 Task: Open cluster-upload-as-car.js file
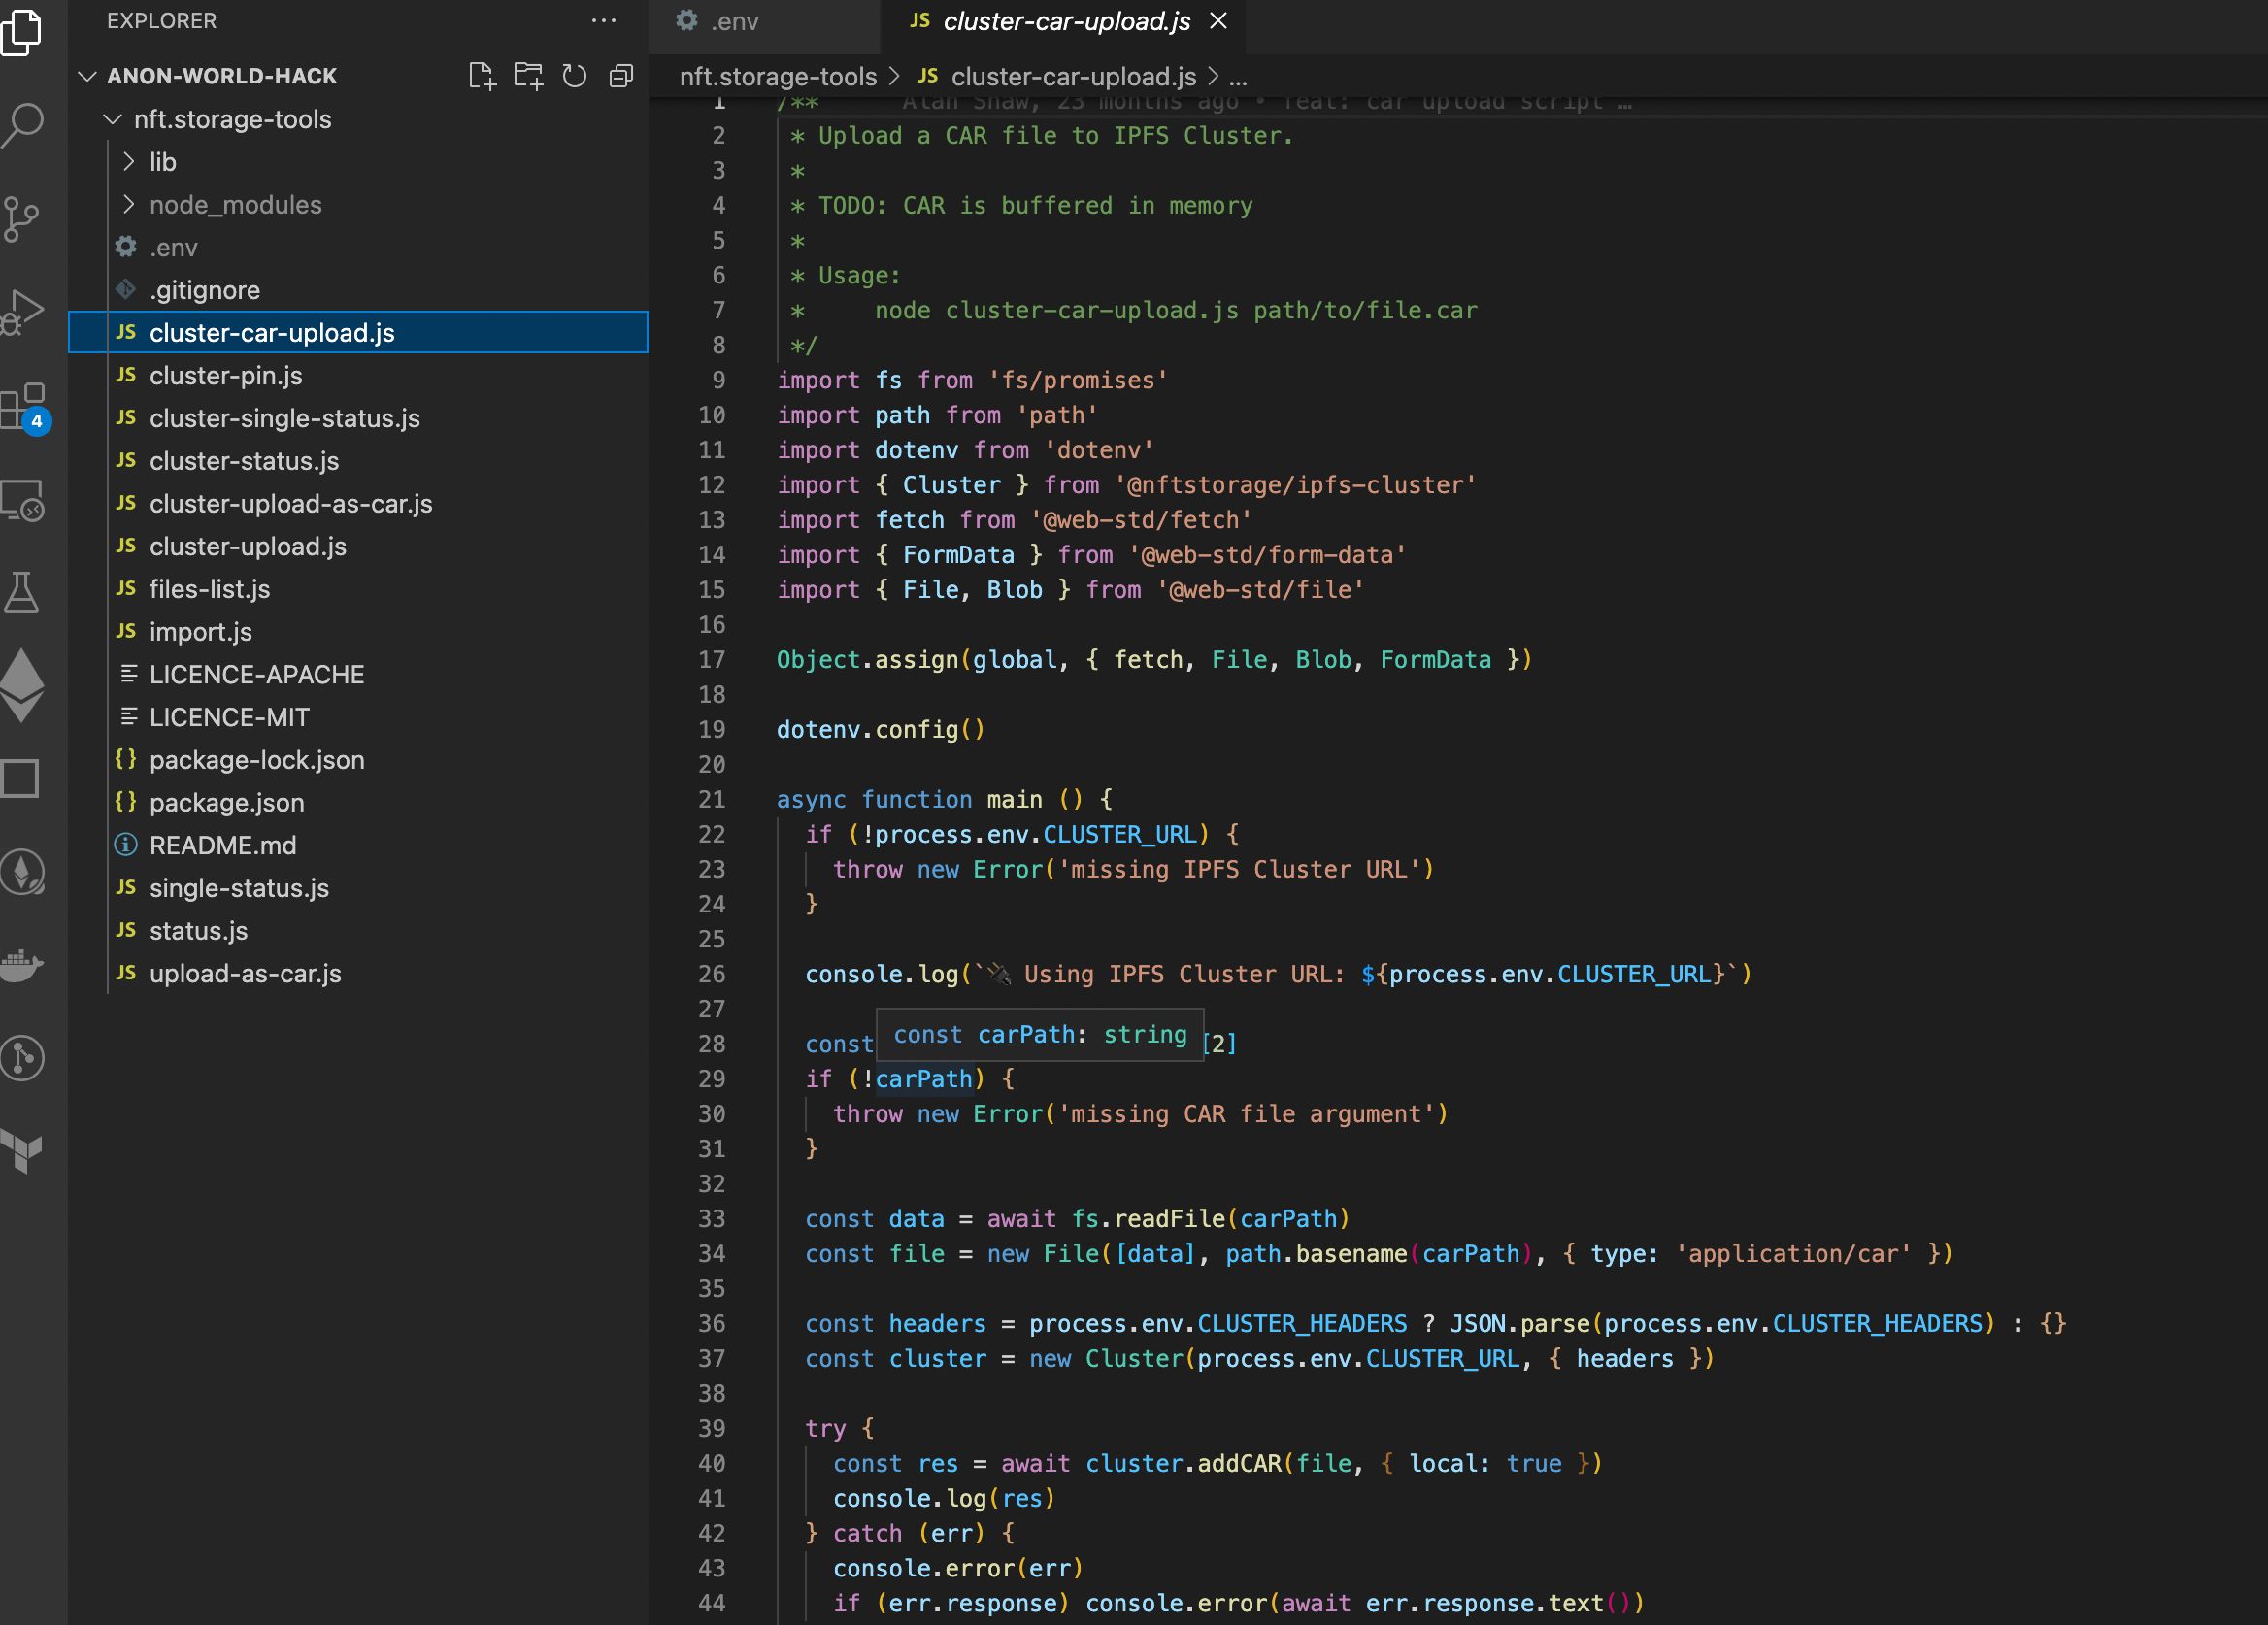pos(359,504)
